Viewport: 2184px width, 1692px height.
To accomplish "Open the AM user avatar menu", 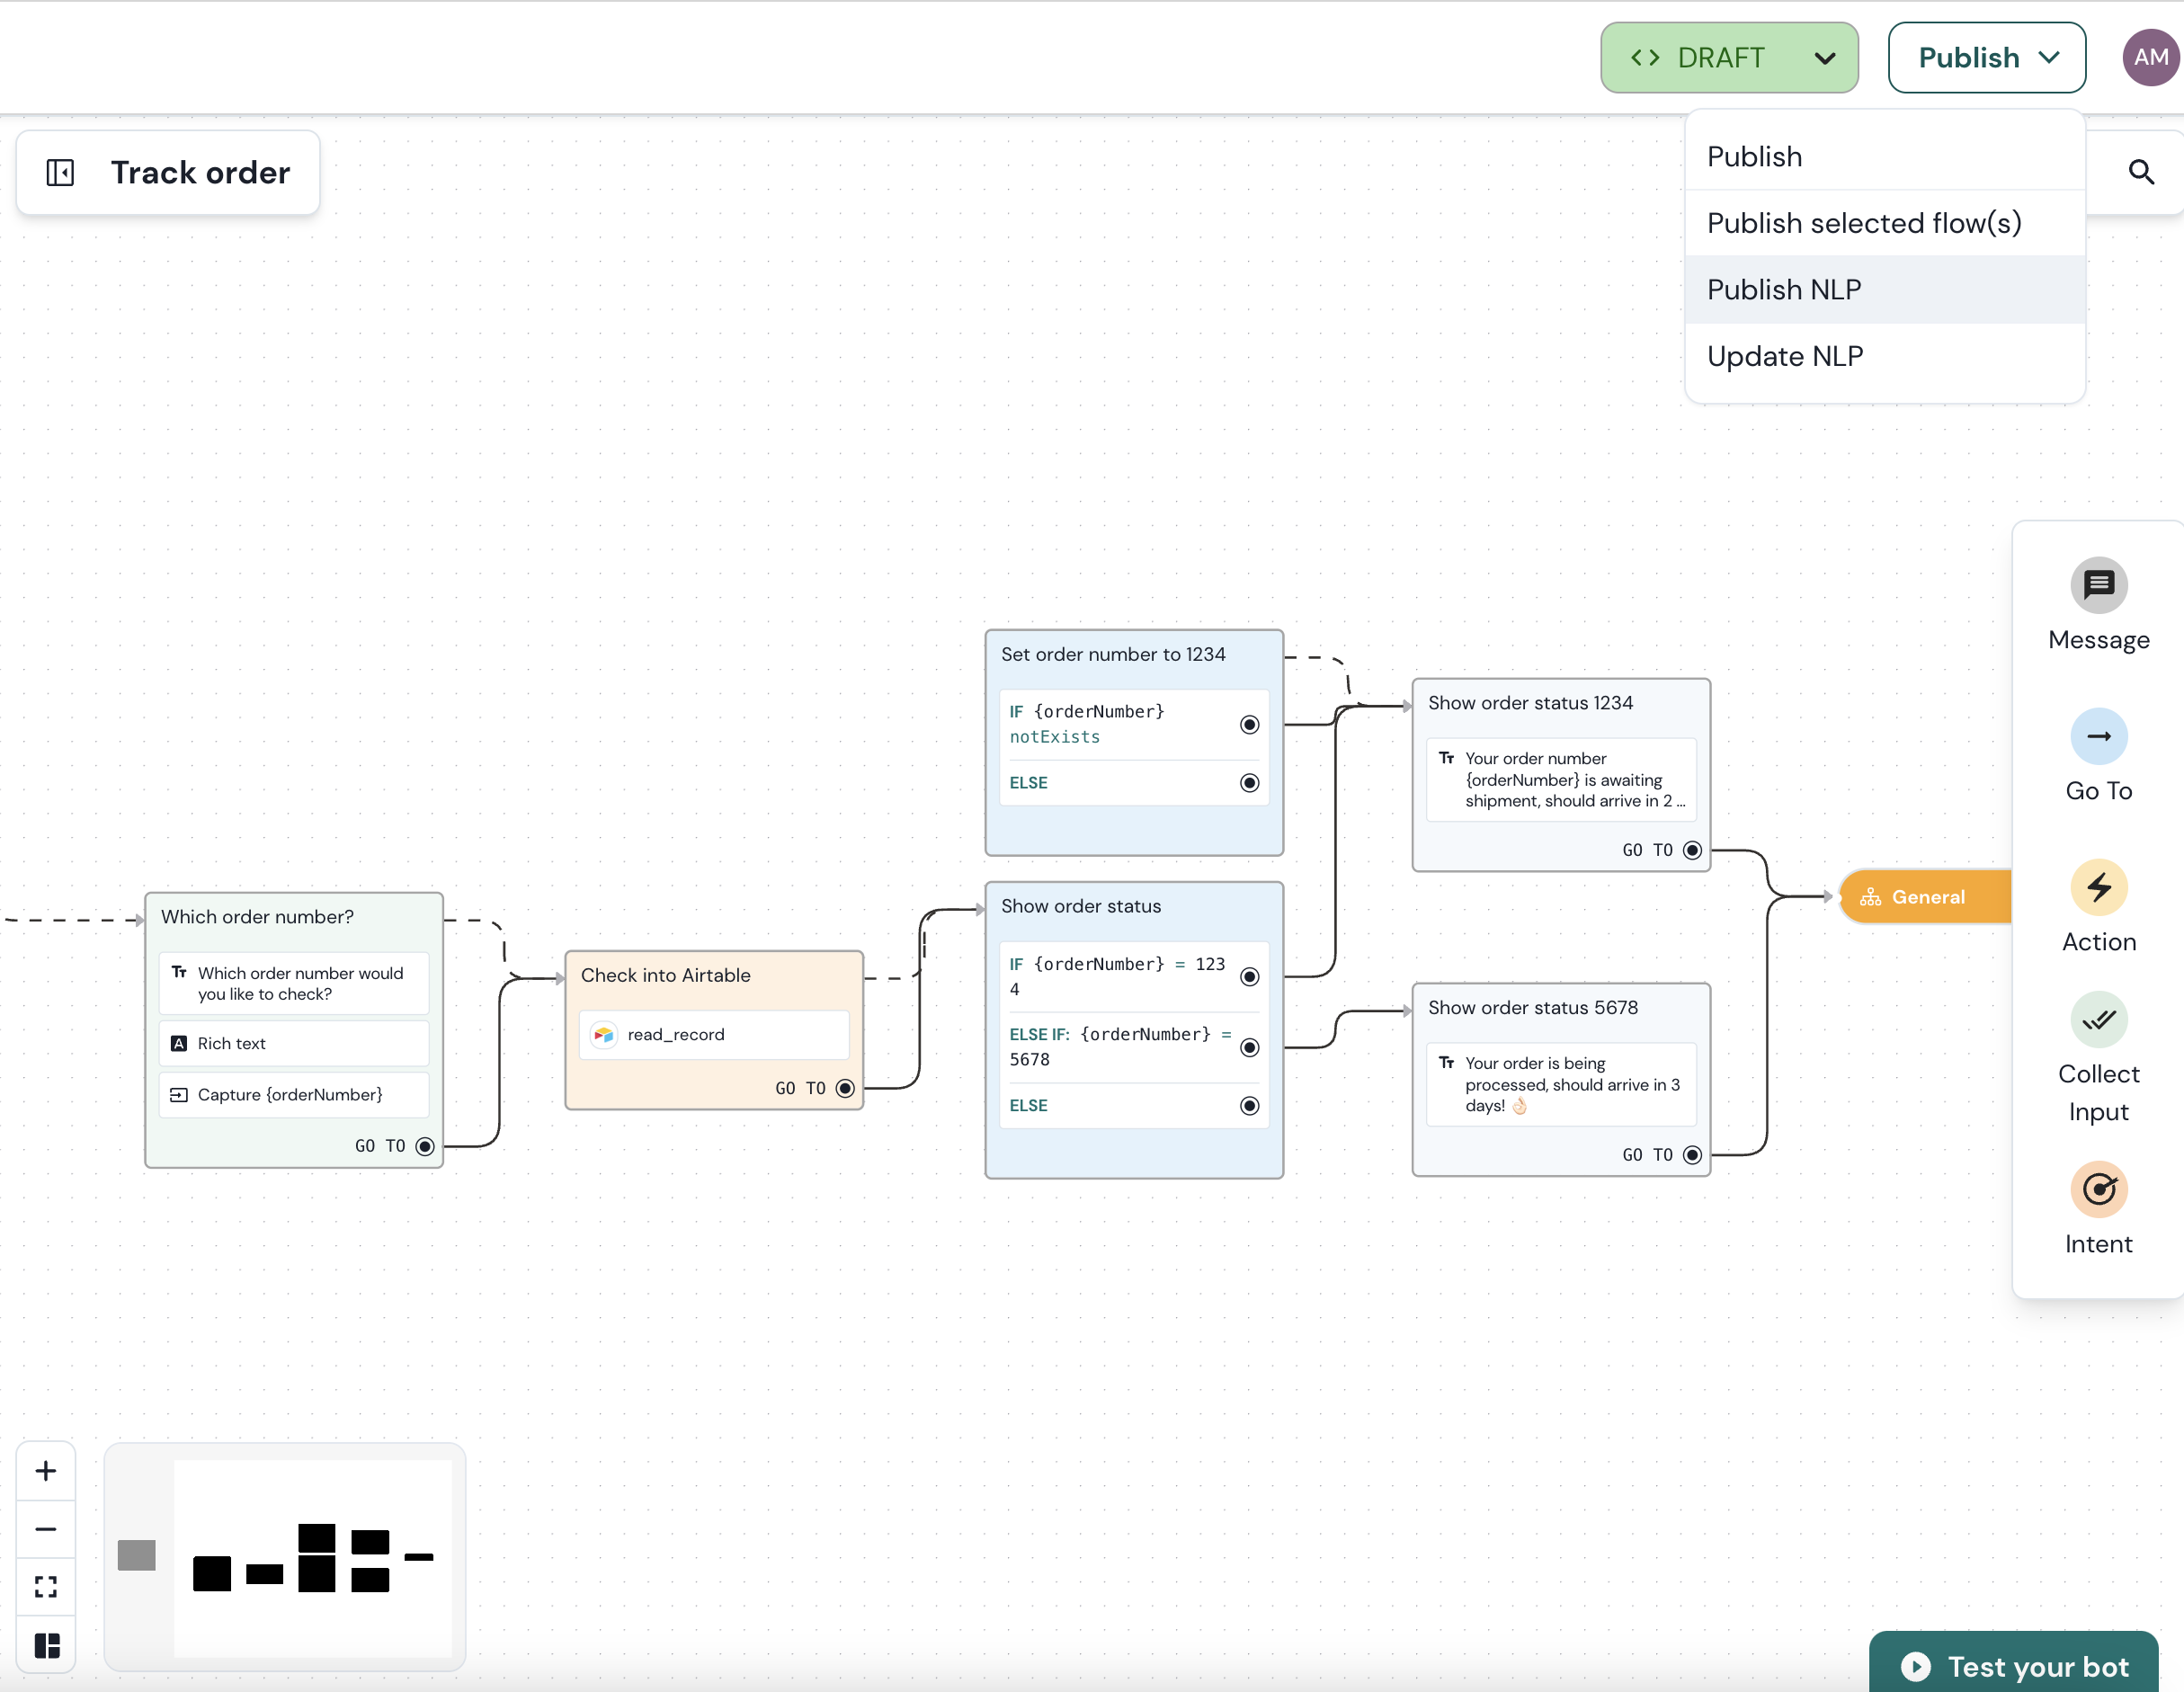I will coord(2150,58).
